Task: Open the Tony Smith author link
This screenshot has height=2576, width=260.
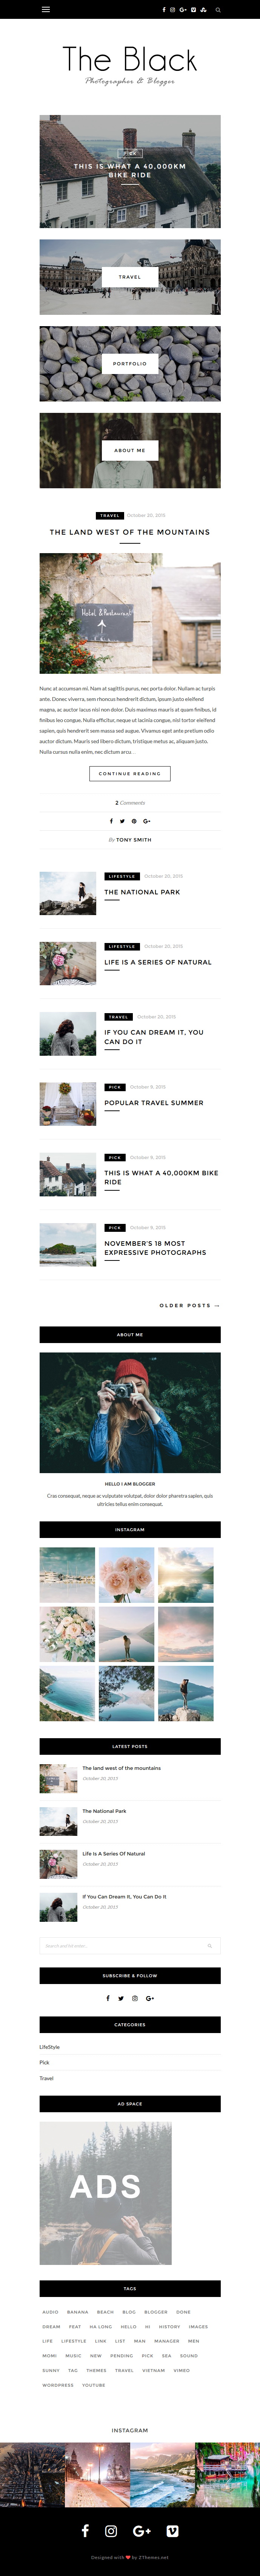Action: coord(133,840)
